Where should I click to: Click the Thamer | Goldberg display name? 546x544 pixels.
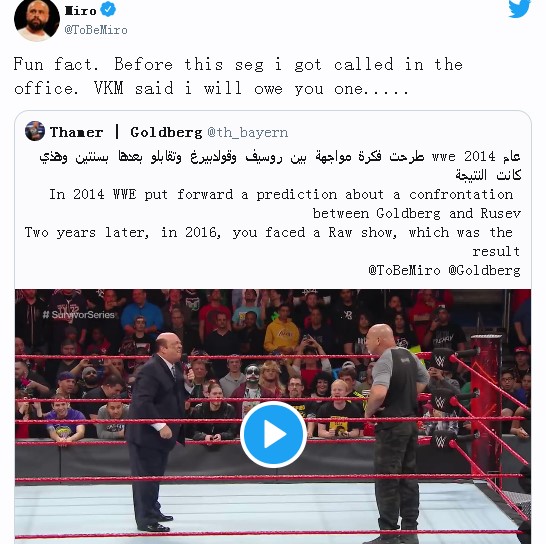coord(126,132)
